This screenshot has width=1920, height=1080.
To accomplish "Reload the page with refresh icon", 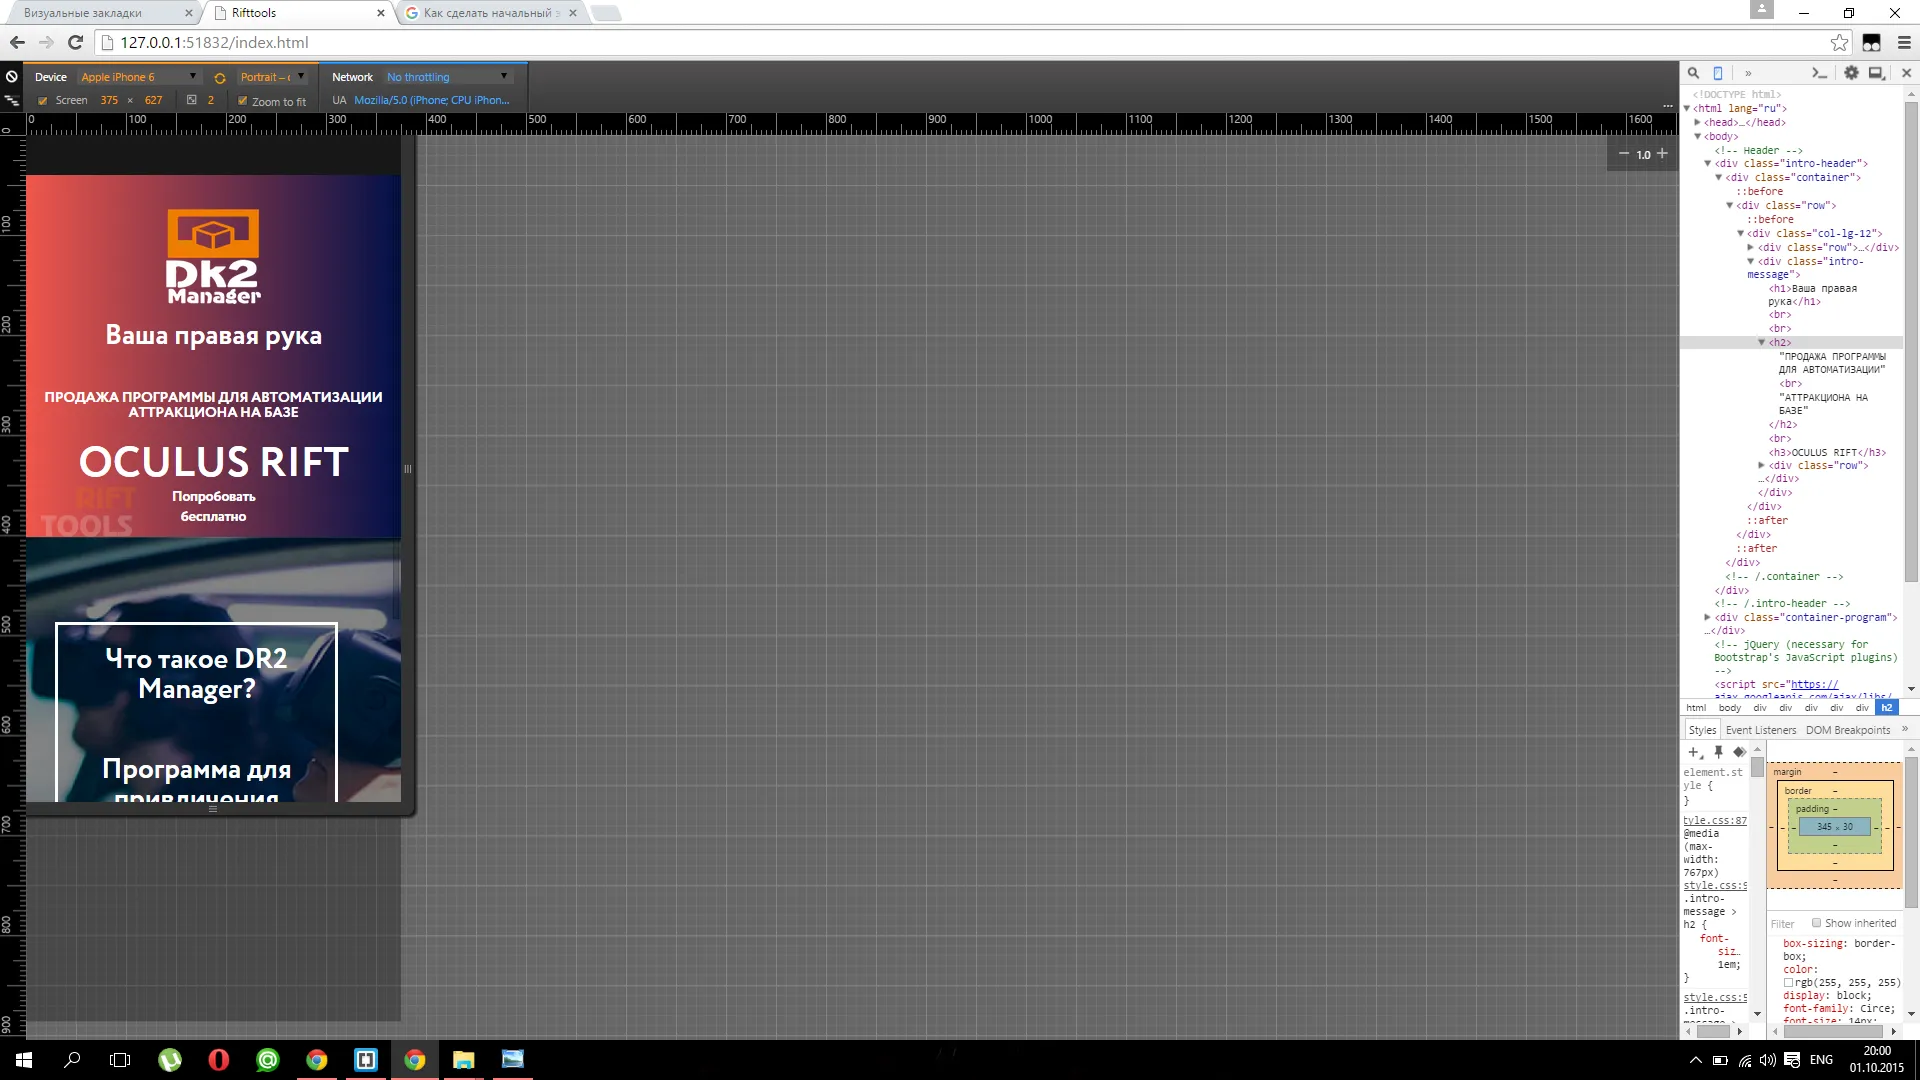I will [x=75, y=42].
